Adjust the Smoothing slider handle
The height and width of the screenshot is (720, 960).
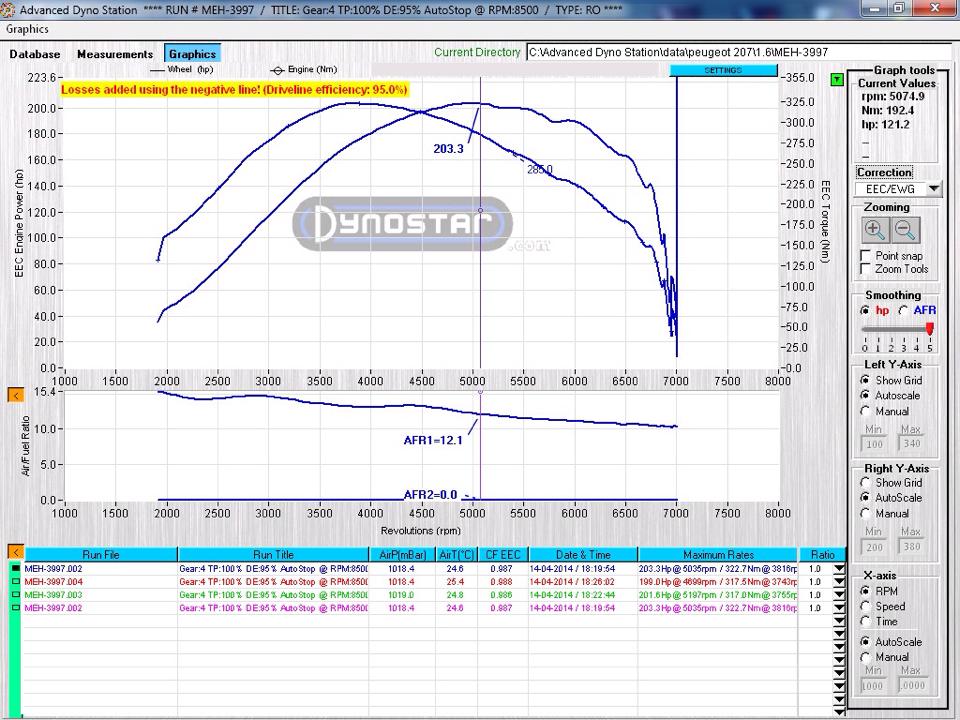pyautogui.click(x=929, y=329)
